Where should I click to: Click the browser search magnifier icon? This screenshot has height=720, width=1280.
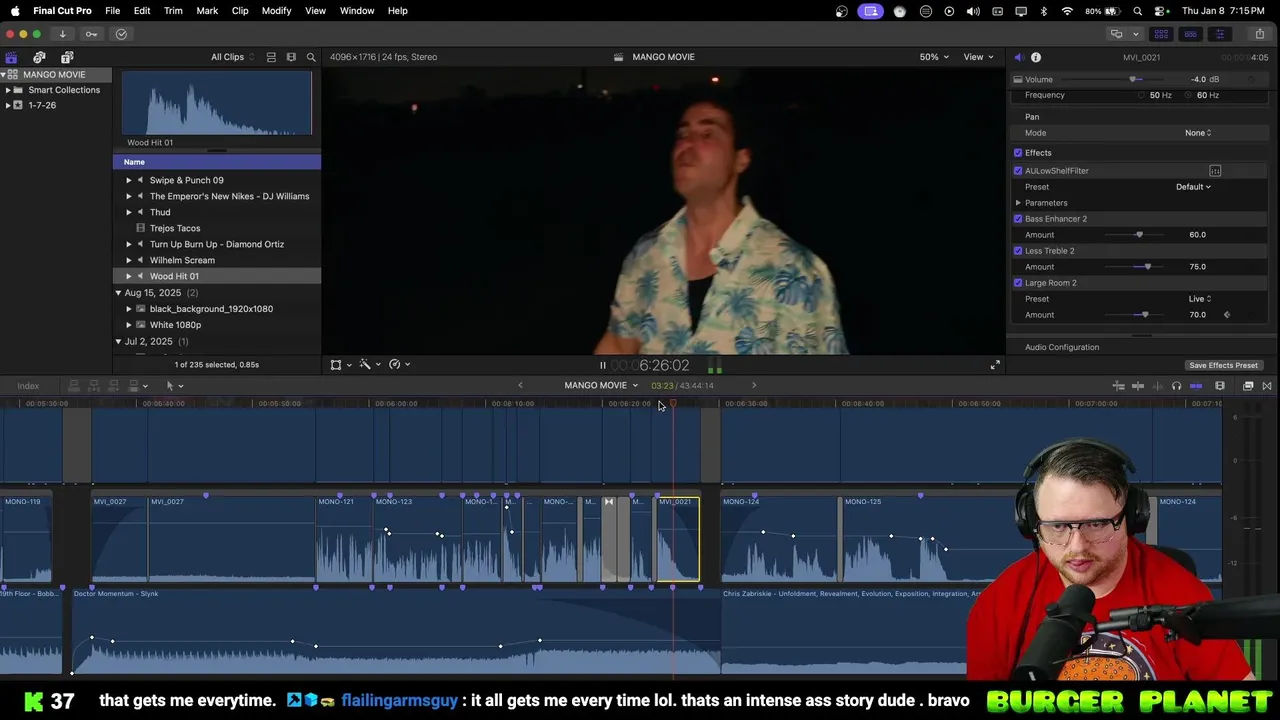coord(311,57)
